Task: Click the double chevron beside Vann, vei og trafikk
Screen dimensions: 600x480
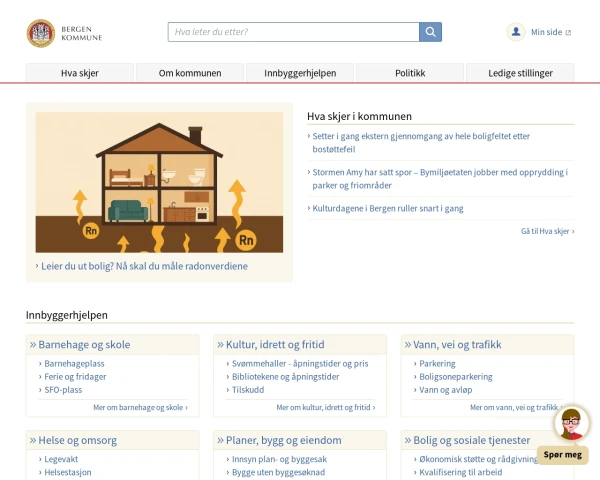Action: (408, 344)
